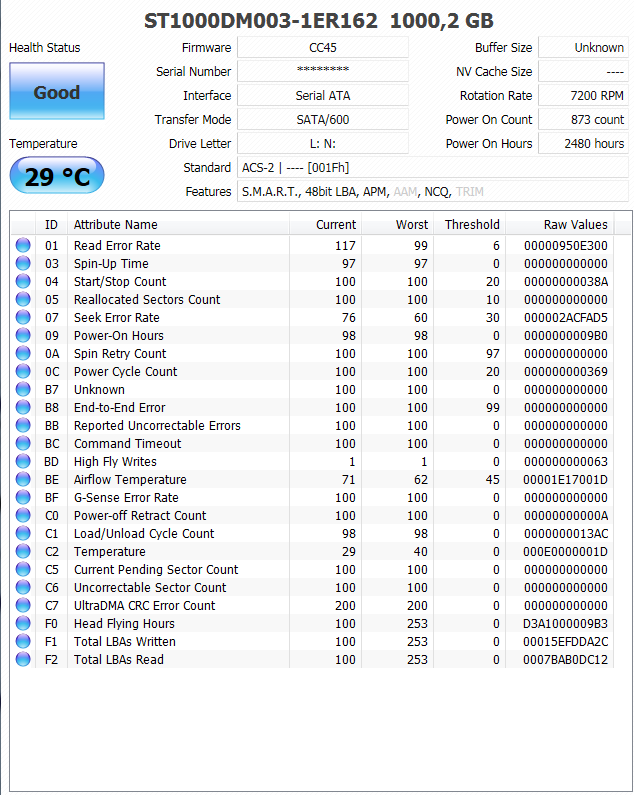
Task: Select the Read Error Rate attribute name
Action: click(117, 245)
